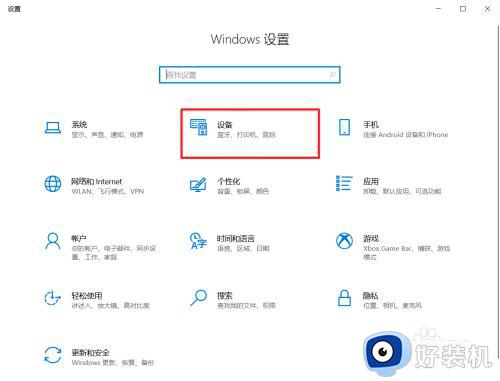Open the 系统 settings title
This screenshot has height=381, width=500.
pos(79,125)
